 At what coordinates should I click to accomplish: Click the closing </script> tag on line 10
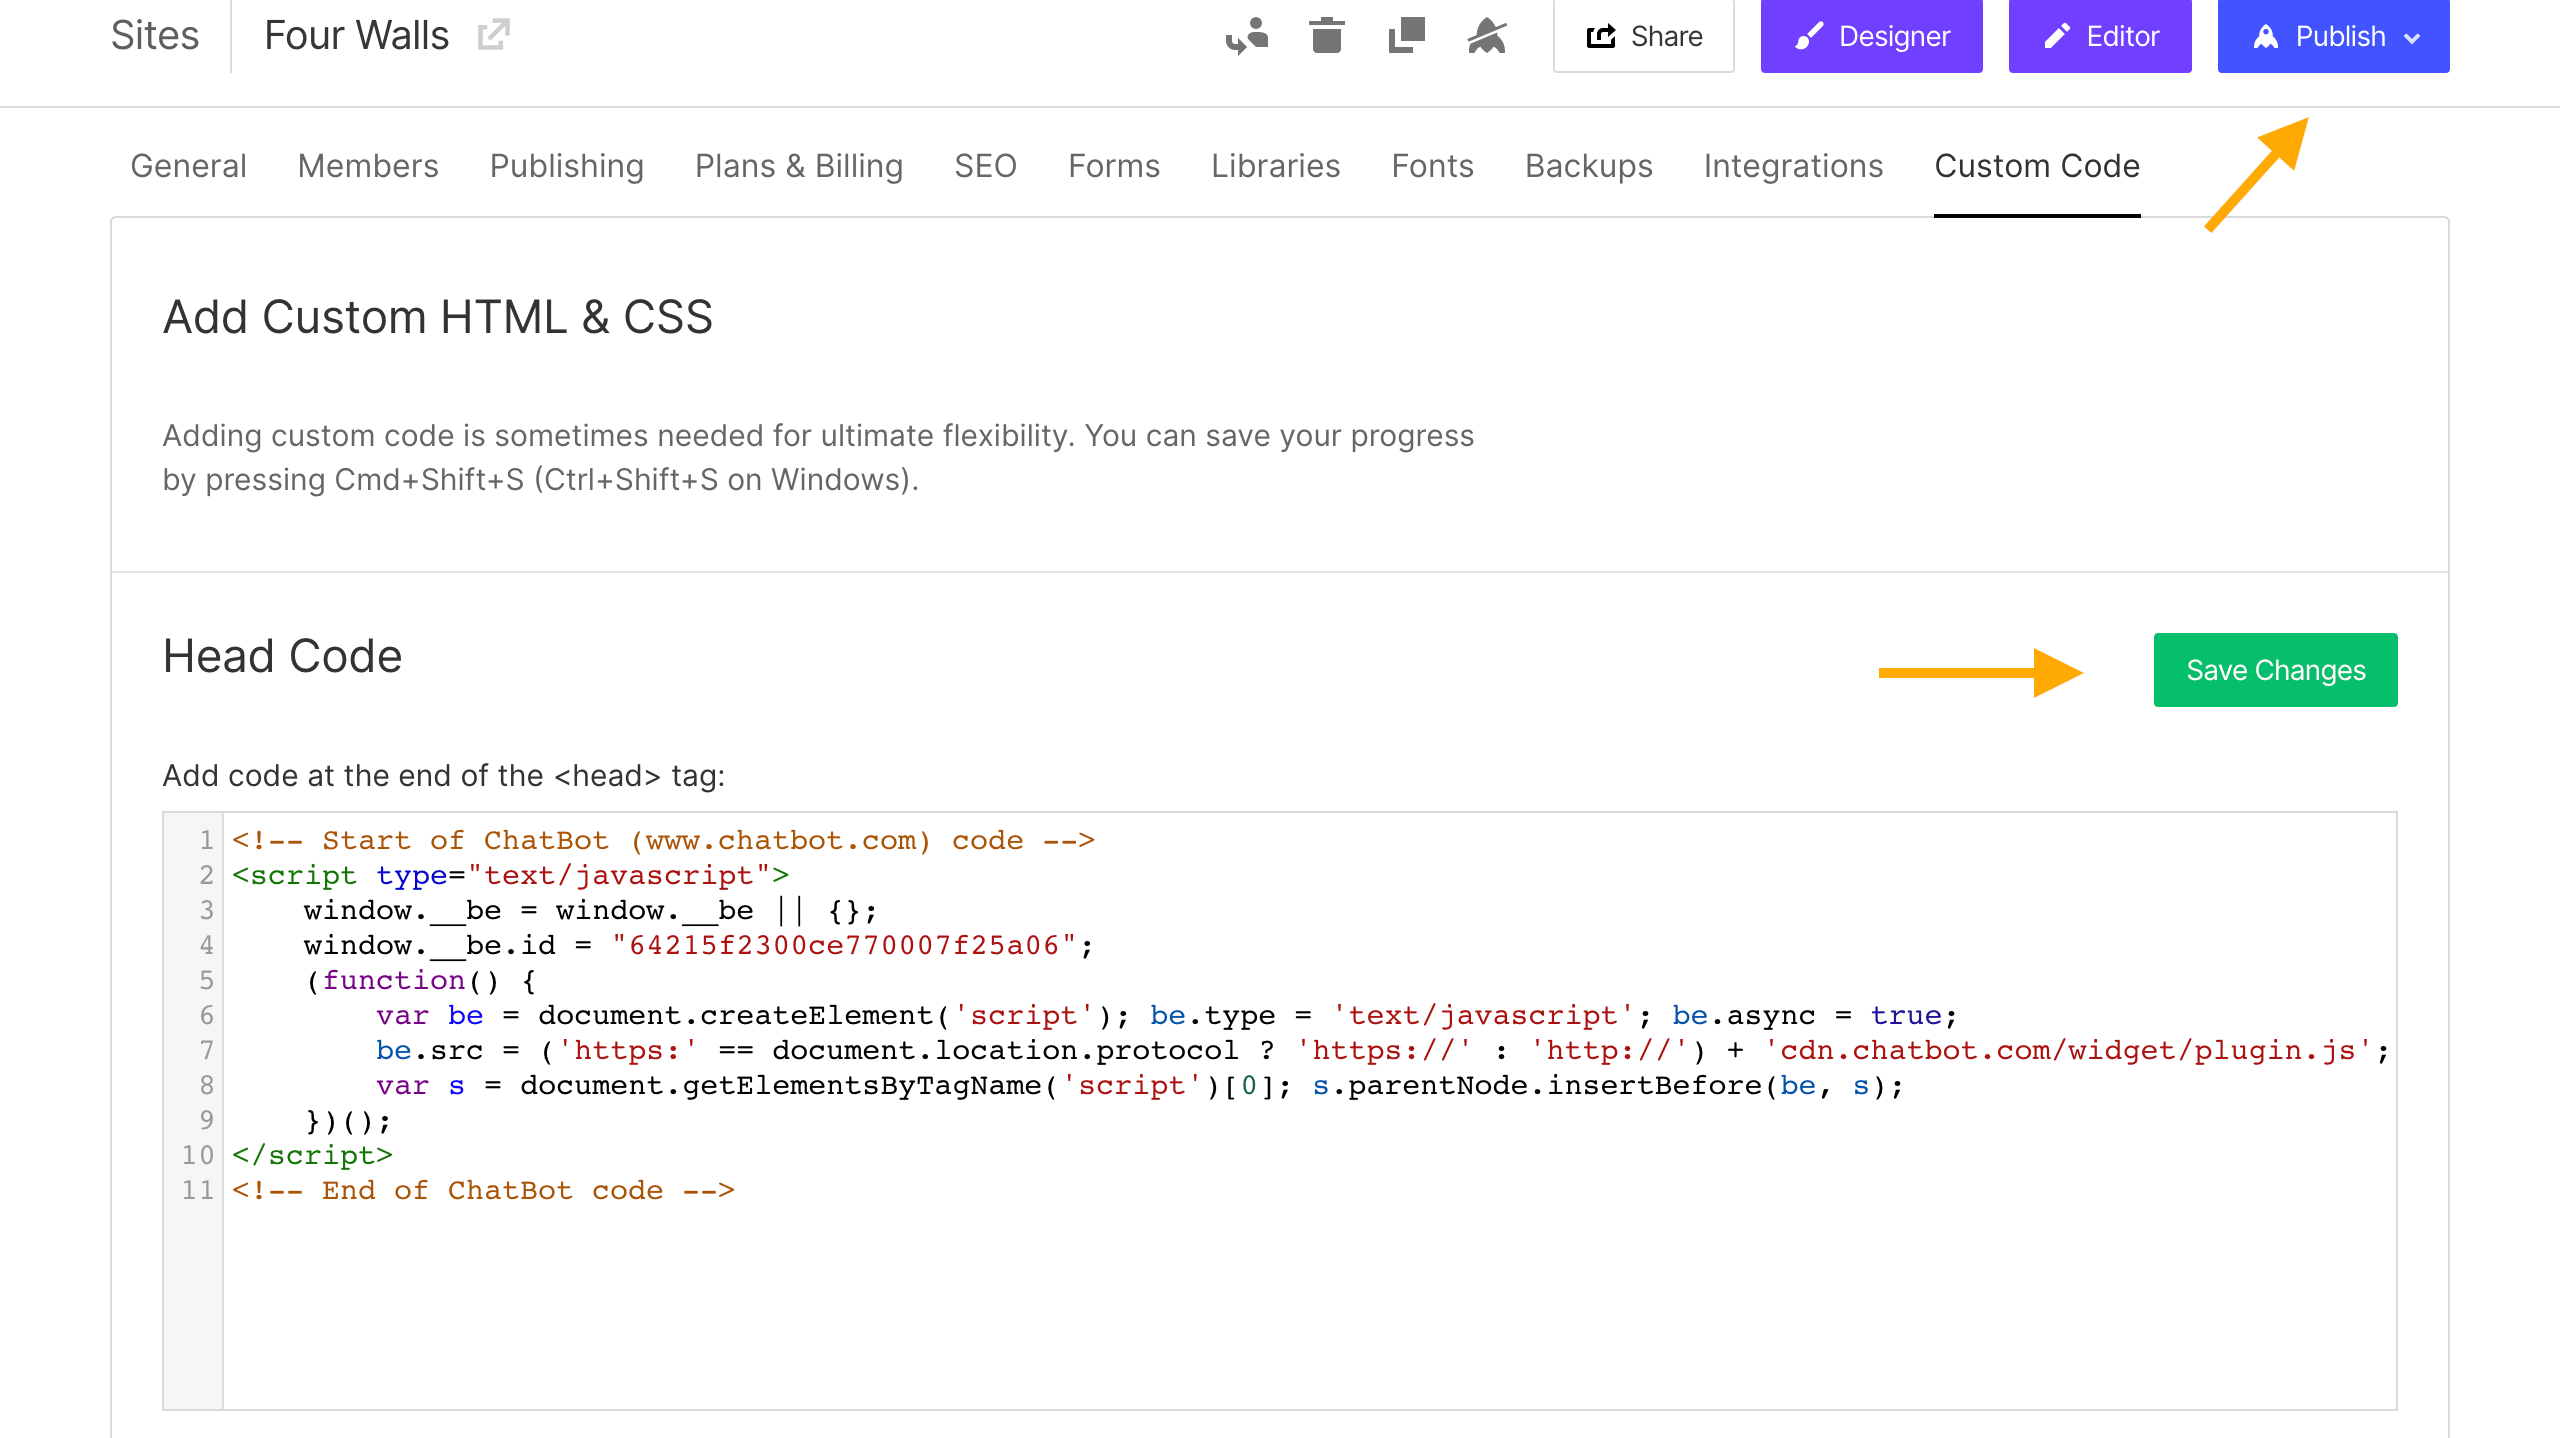tap(312, 1155)
